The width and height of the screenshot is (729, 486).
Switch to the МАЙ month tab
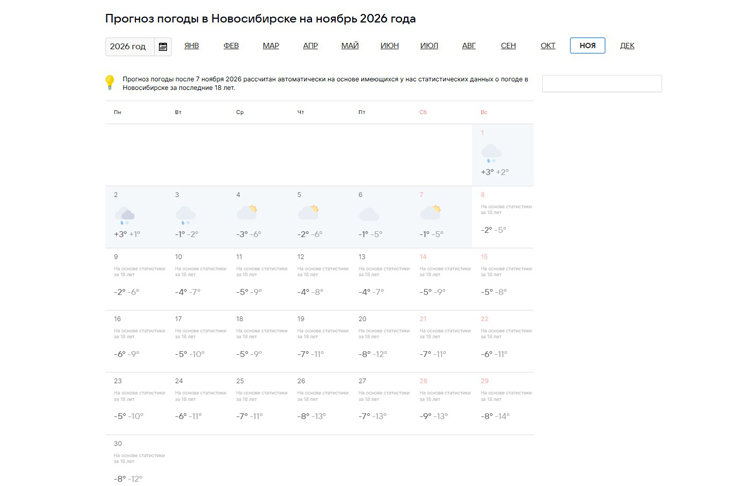pyautogui.click(x=350, y=46)
